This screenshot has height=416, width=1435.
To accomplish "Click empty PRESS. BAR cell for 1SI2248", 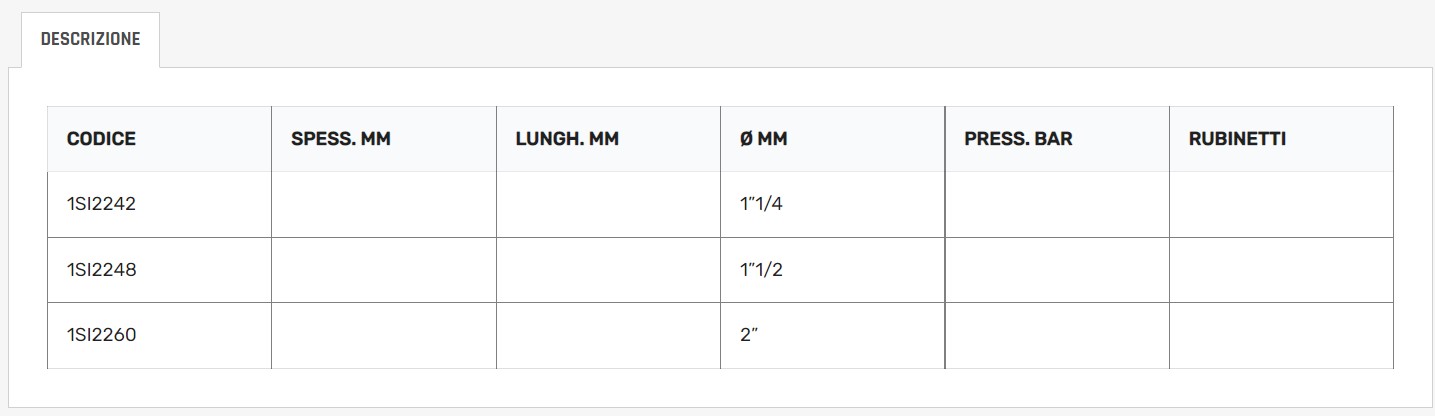I will pyautogui.click(x=1057, y=270).
